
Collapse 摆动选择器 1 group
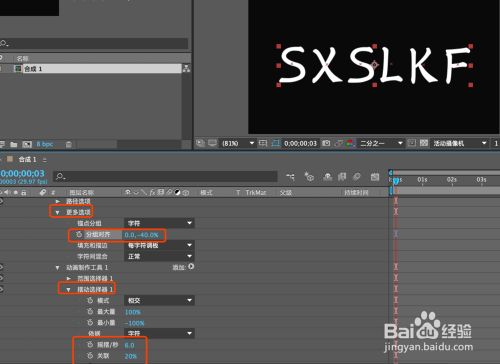point(68,289)
